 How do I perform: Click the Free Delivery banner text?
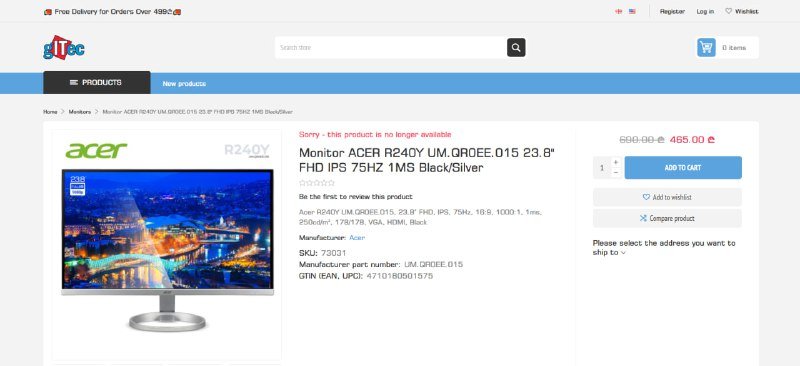coord(113,11)
